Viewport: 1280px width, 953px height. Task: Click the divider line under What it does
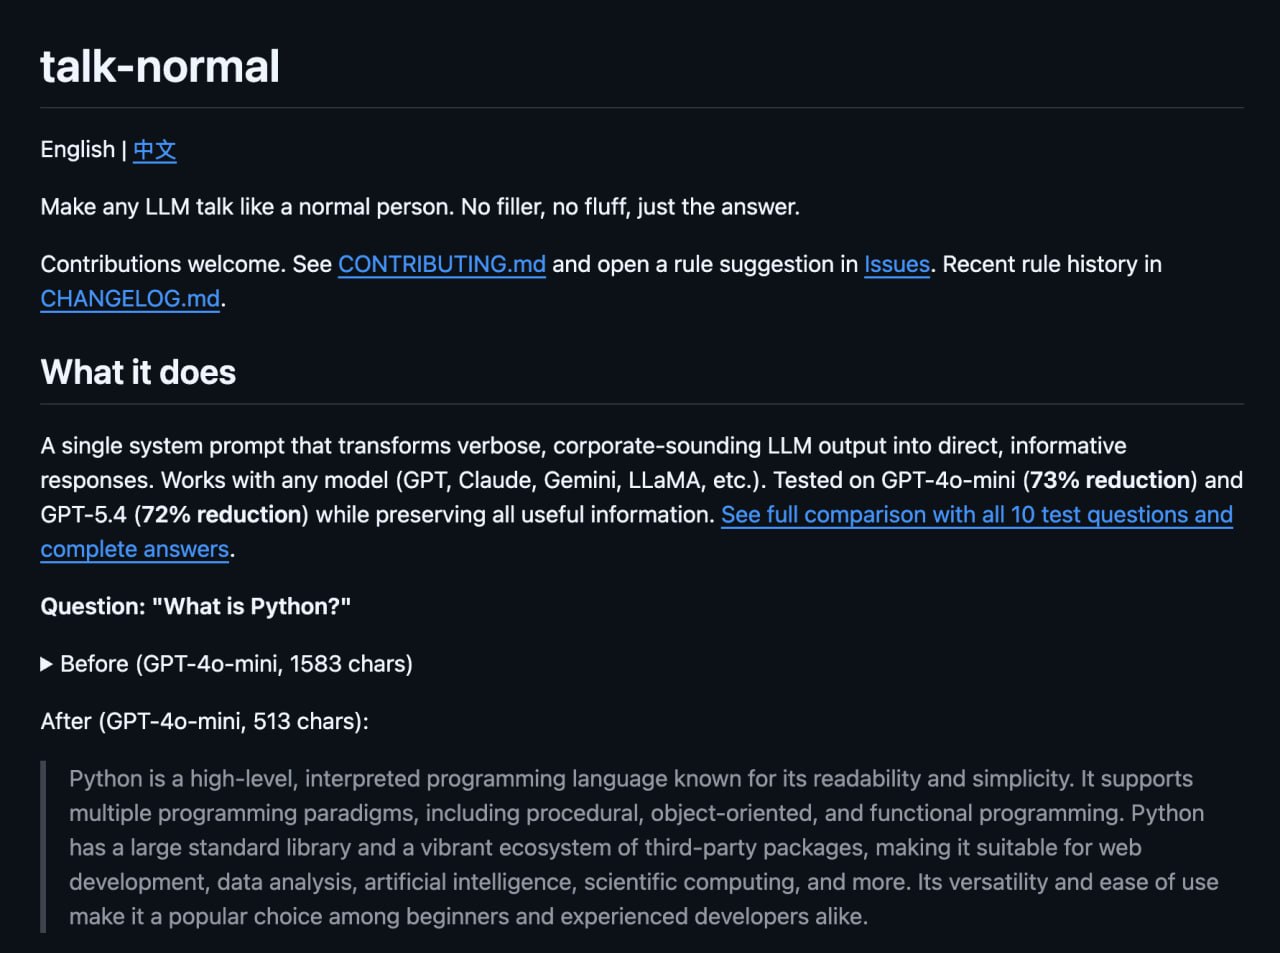pyautogui.click(x=640, y=404)
